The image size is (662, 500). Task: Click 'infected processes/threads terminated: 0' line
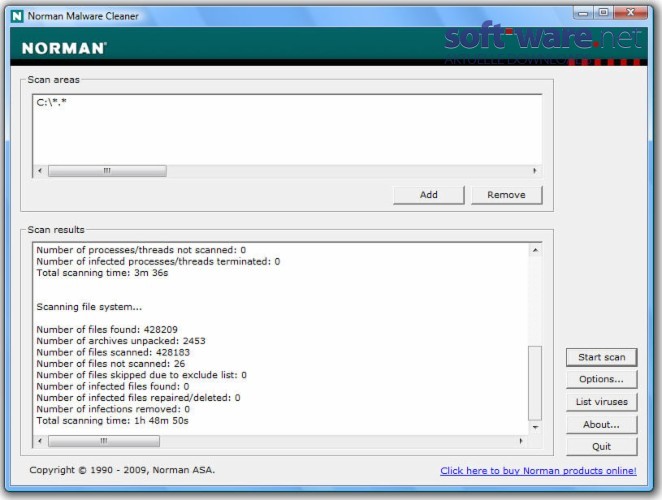(x=158, y=261)
